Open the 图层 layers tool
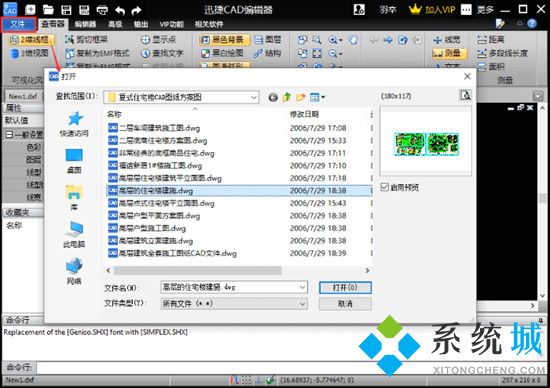Image resolution: width=550 pixels, height=388 pixels. point(267,40)
